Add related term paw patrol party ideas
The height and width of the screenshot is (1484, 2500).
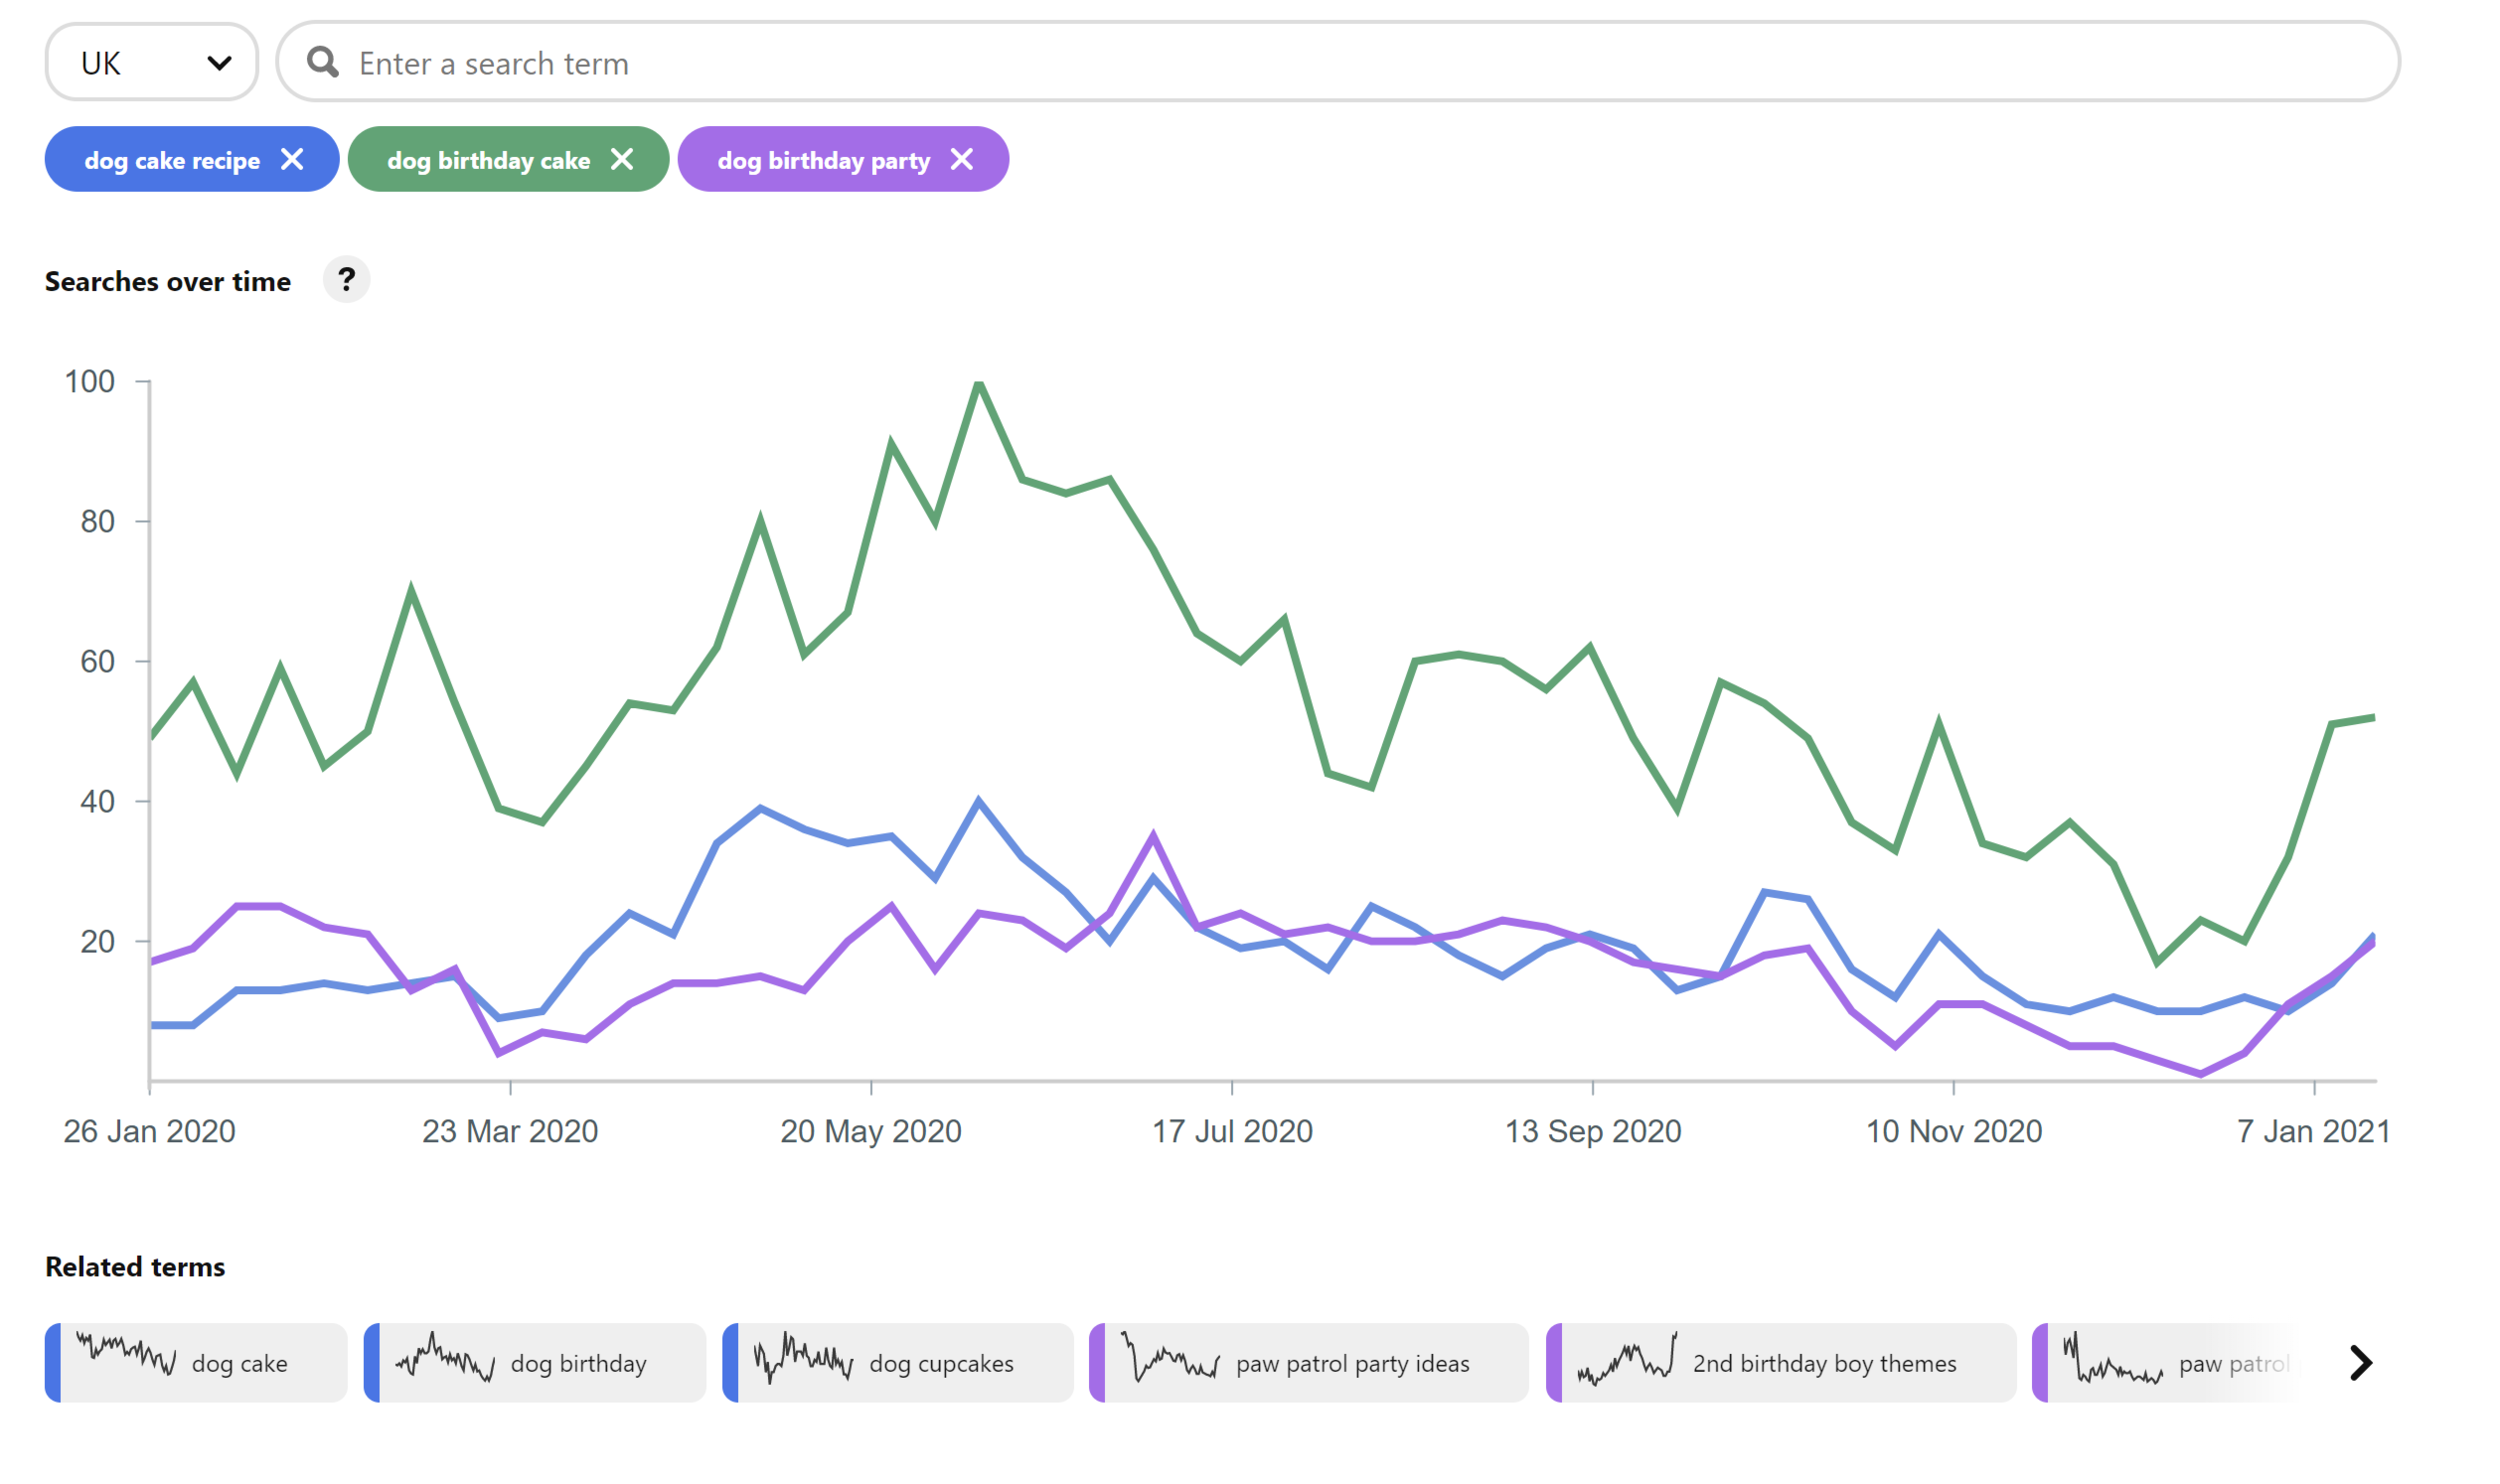[x=1352, y=1364]
